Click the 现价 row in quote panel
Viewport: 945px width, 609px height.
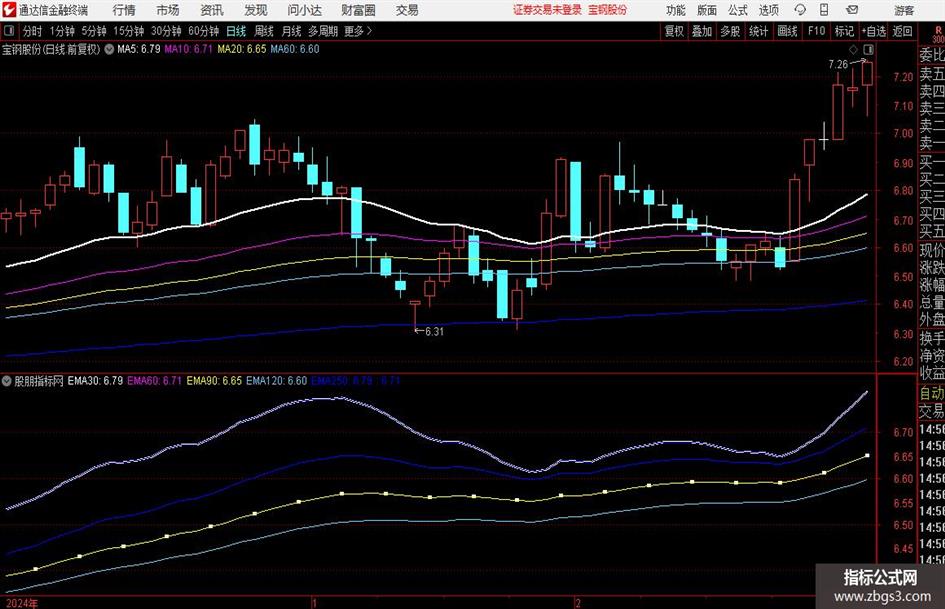point(932,250)
